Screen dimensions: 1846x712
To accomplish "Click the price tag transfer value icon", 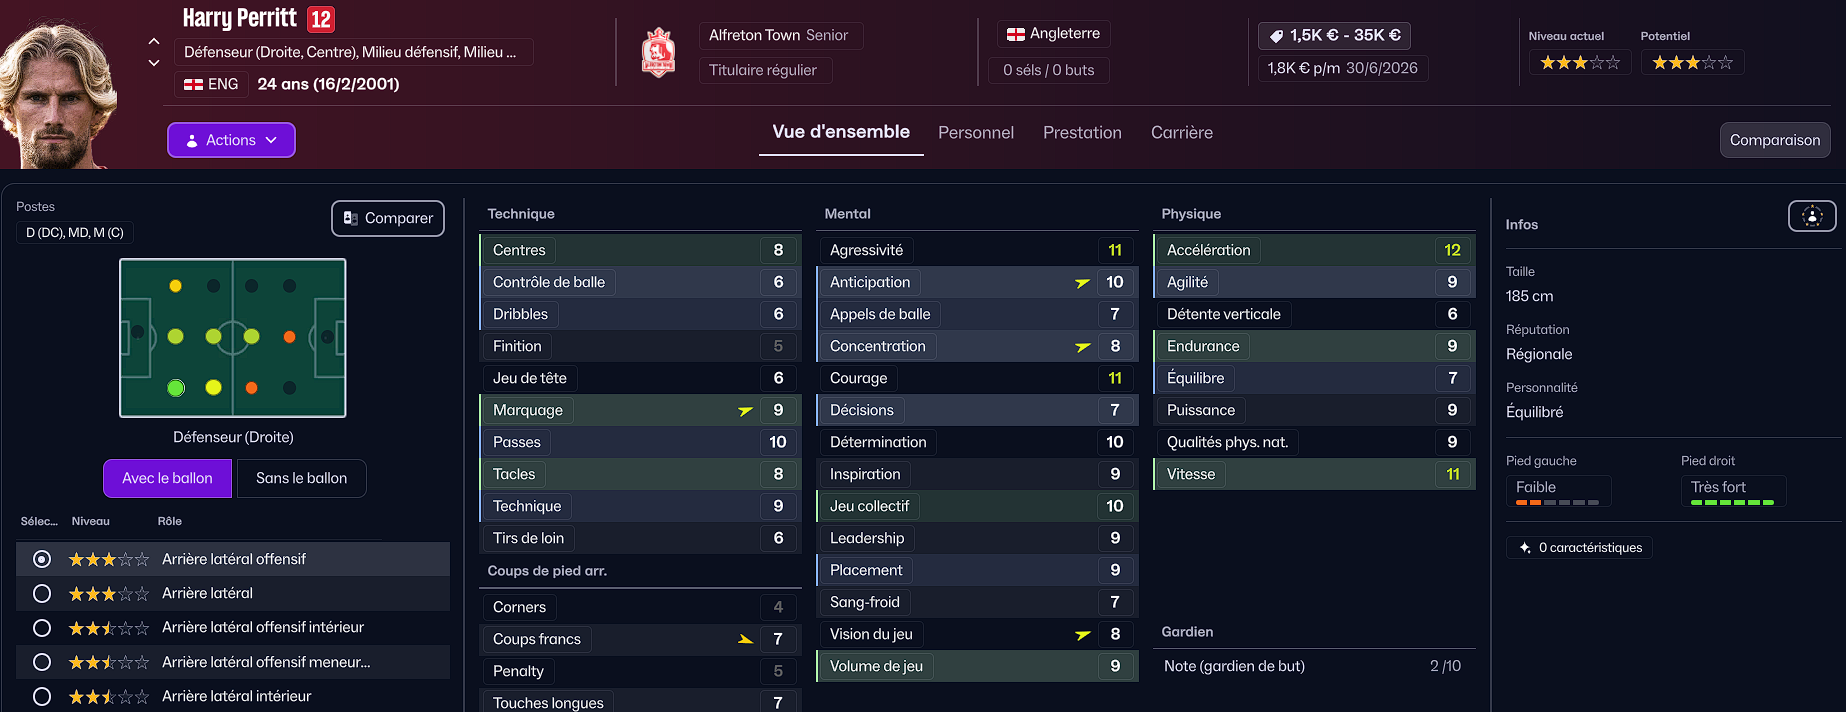I will click(1276, 36).
